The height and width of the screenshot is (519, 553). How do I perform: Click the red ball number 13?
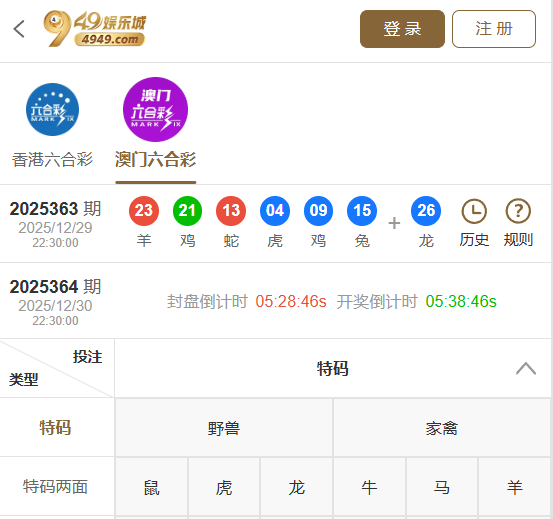[x=231, y=211]
